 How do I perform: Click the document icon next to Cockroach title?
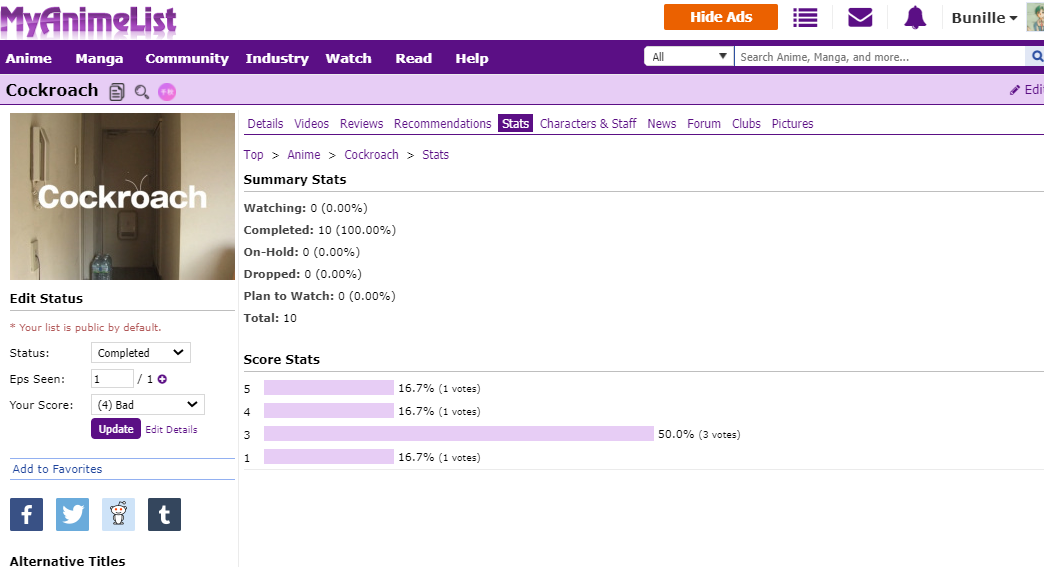pyautogui.click(x=117, y=92)
